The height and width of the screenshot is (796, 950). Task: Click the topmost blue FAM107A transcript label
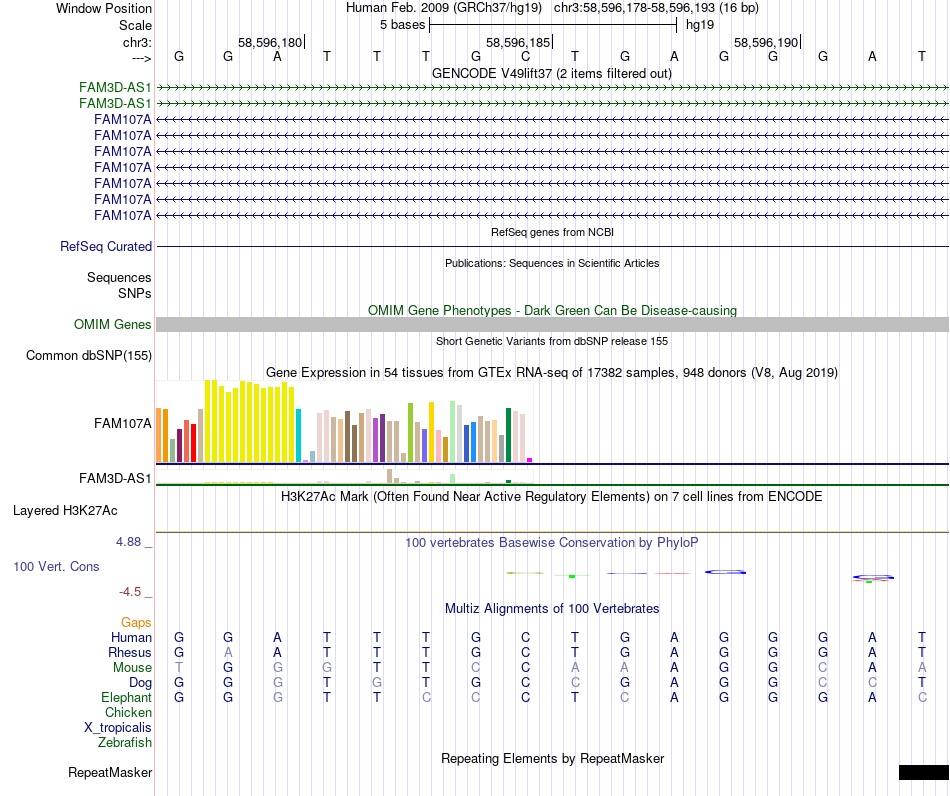[123, 119]
